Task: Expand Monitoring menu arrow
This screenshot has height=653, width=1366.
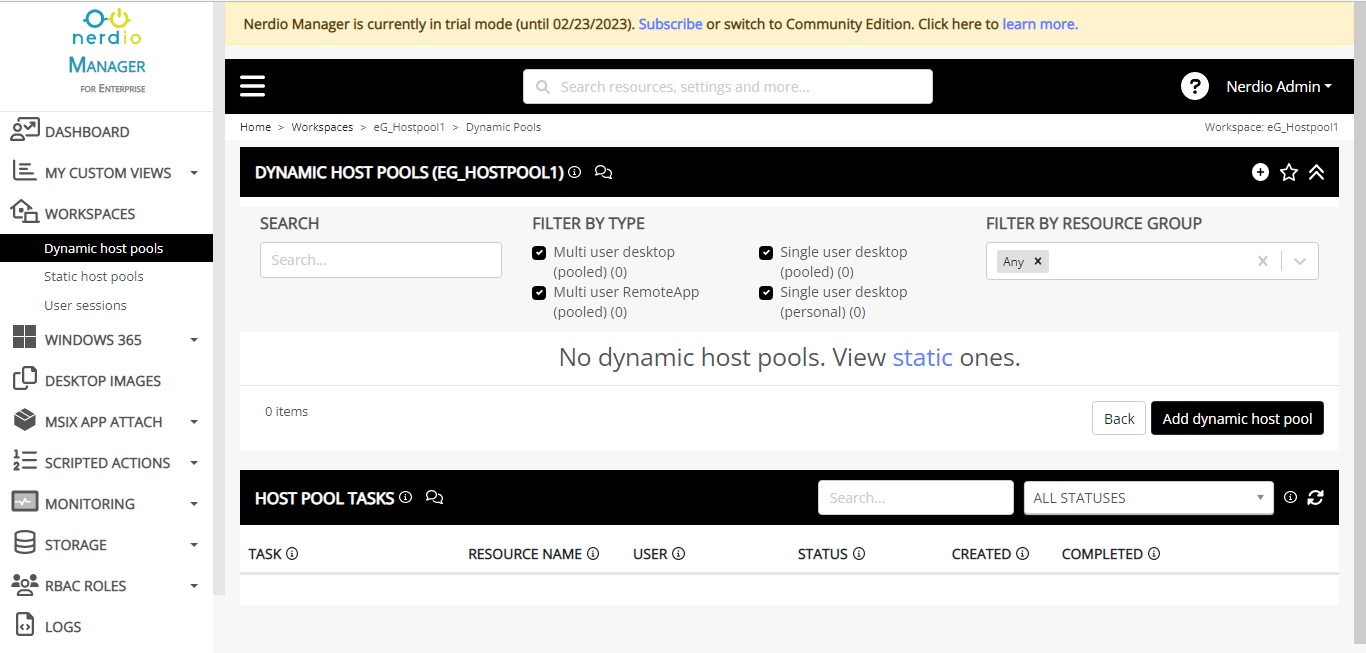Action: (194, 504)
